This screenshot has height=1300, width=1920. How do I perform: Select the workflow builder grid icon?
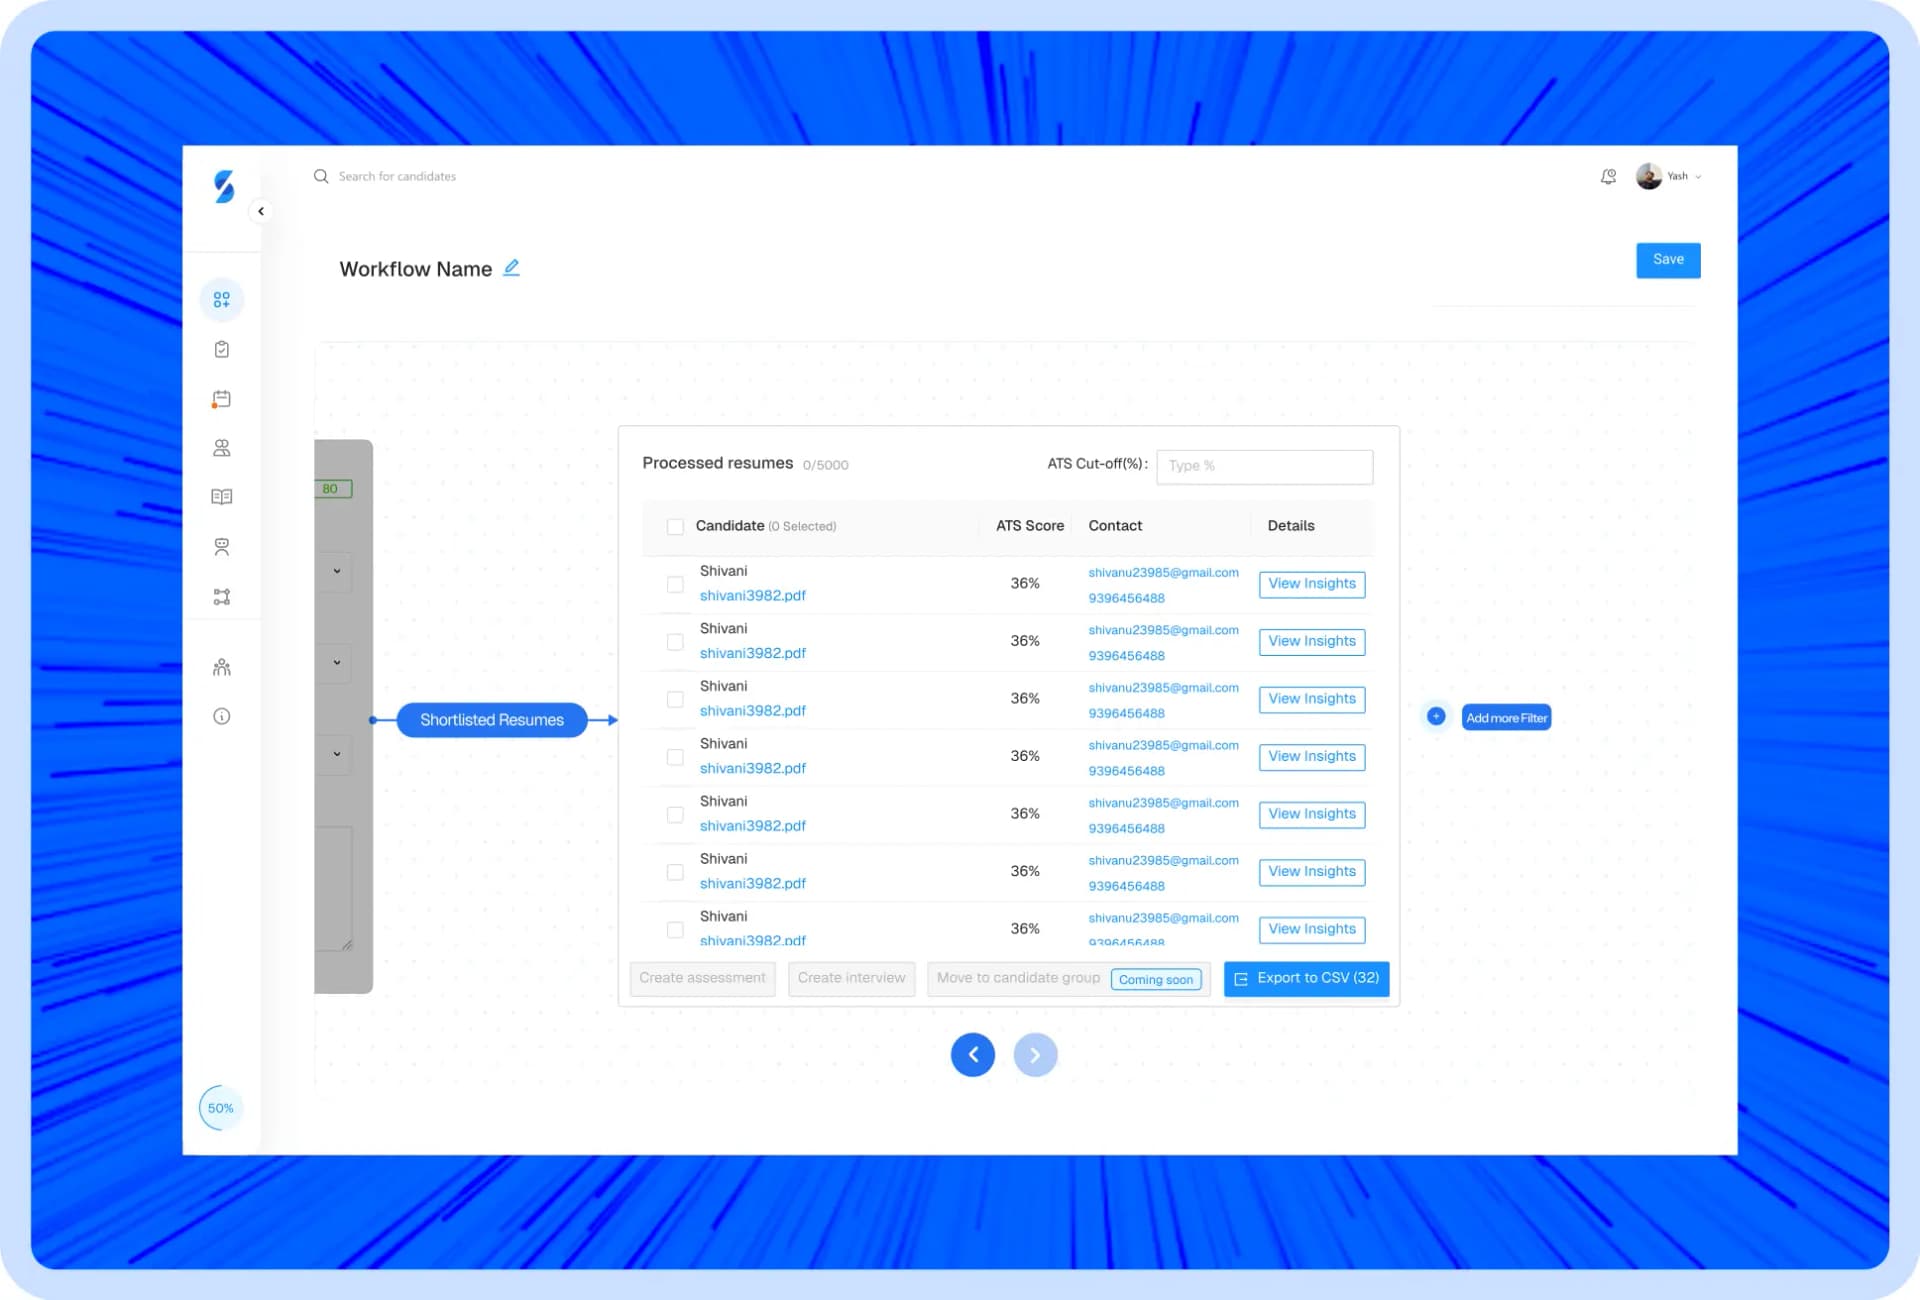point(222,298)
